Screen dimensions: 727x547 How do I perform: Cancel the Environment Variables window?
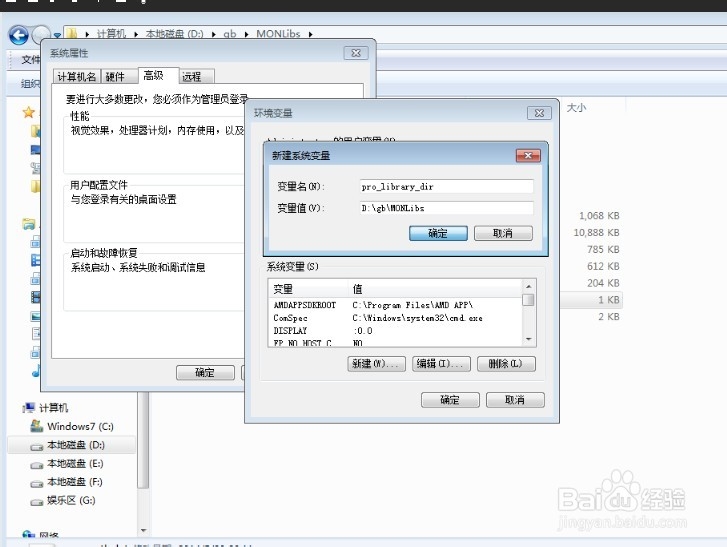point(515,400)
